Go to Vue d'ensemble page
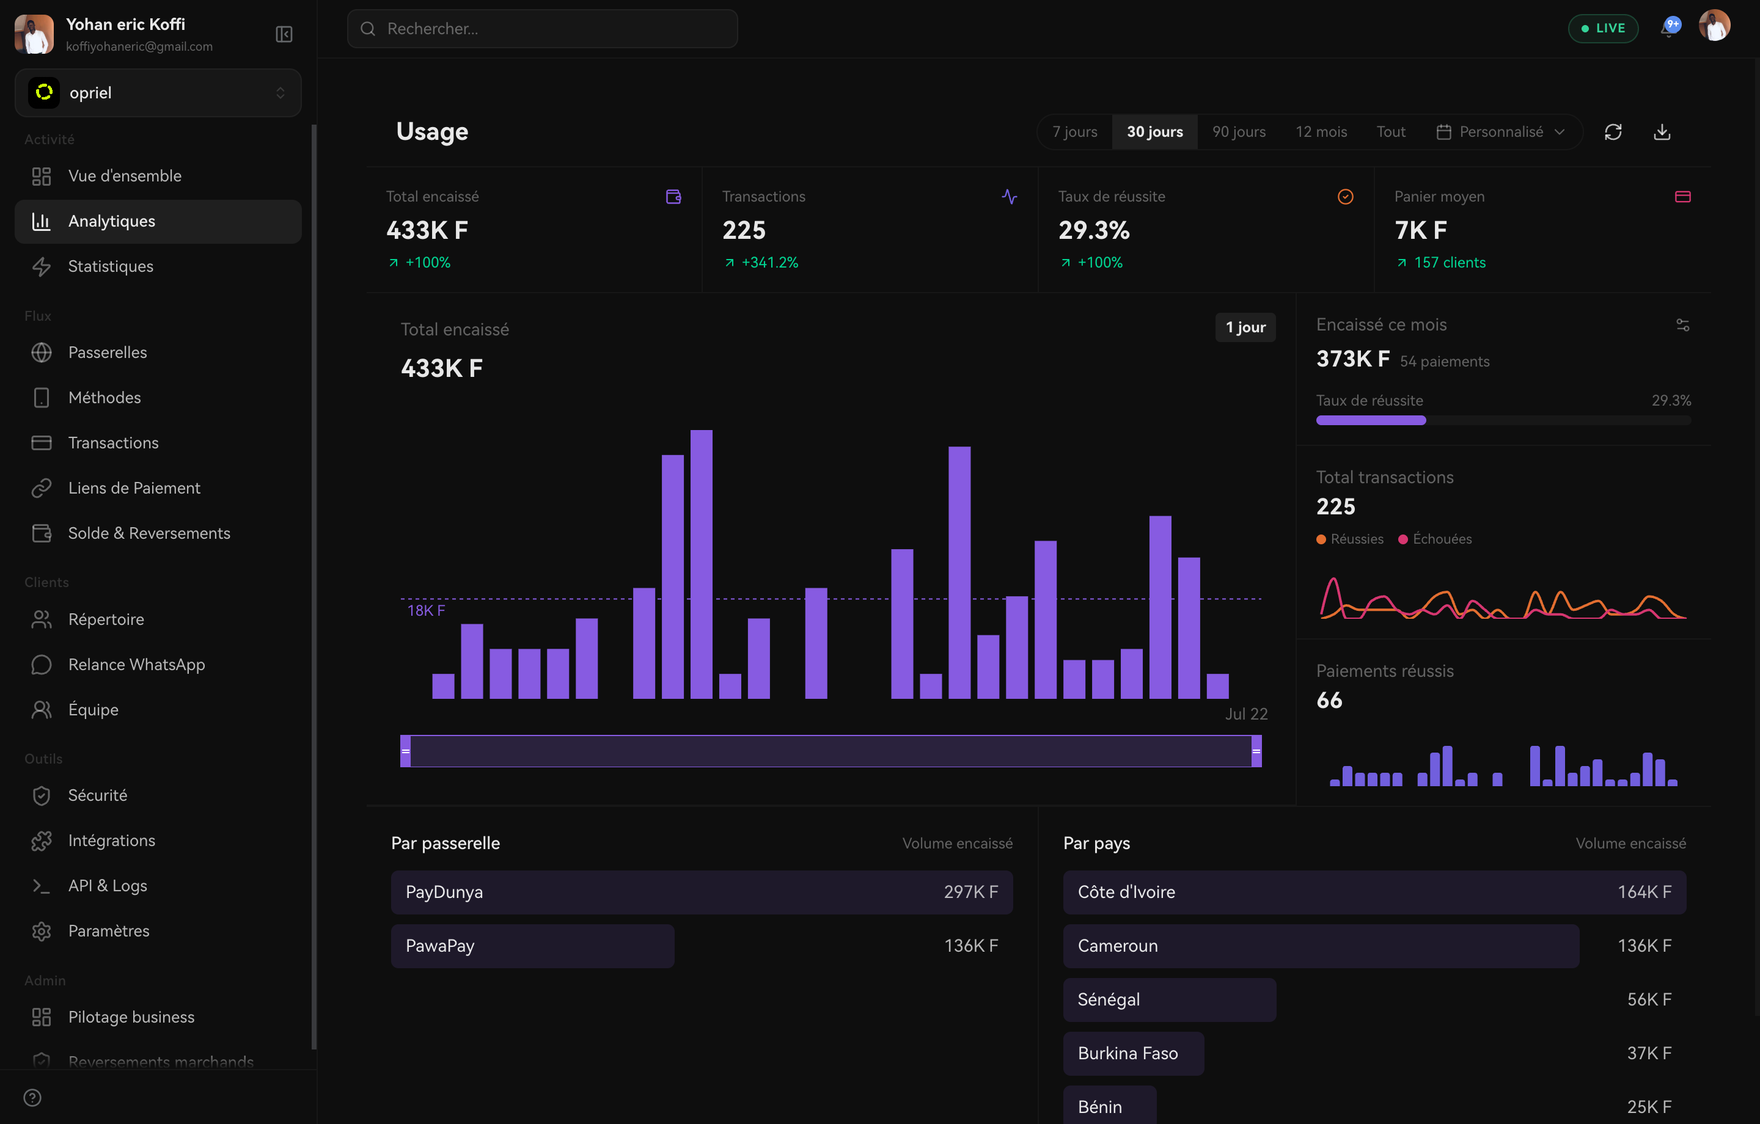 (x=158, y=176)
